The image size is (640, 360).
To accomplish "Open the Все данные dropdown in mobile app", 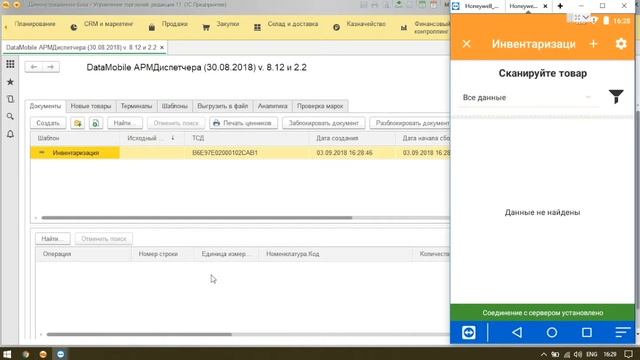I will click(529, 98).
